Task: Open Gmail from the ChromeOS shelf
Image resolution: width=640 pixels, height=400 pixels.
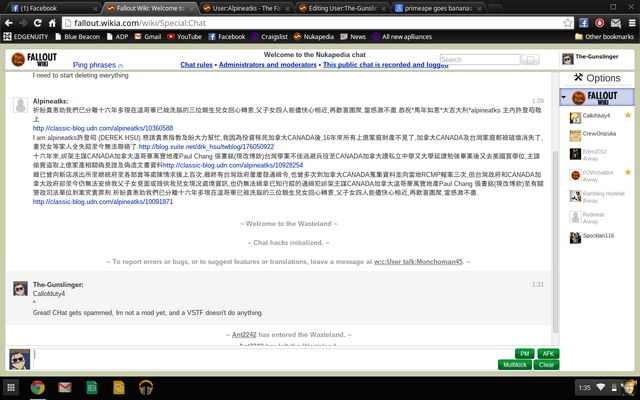Action: [x=65, y=387]
